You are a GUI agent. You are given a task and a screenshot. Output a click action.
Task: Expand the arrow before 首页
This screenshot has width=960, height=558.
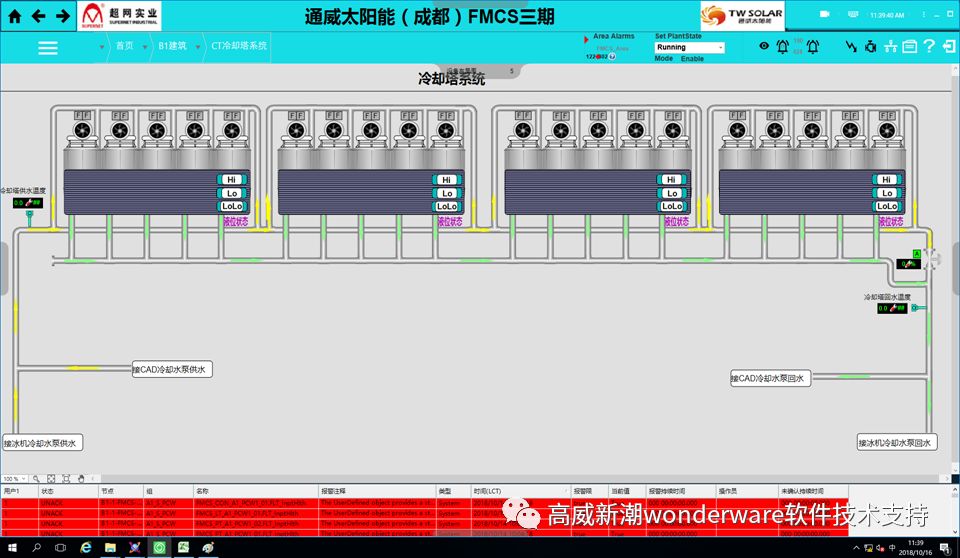click(x=102, y=47)
